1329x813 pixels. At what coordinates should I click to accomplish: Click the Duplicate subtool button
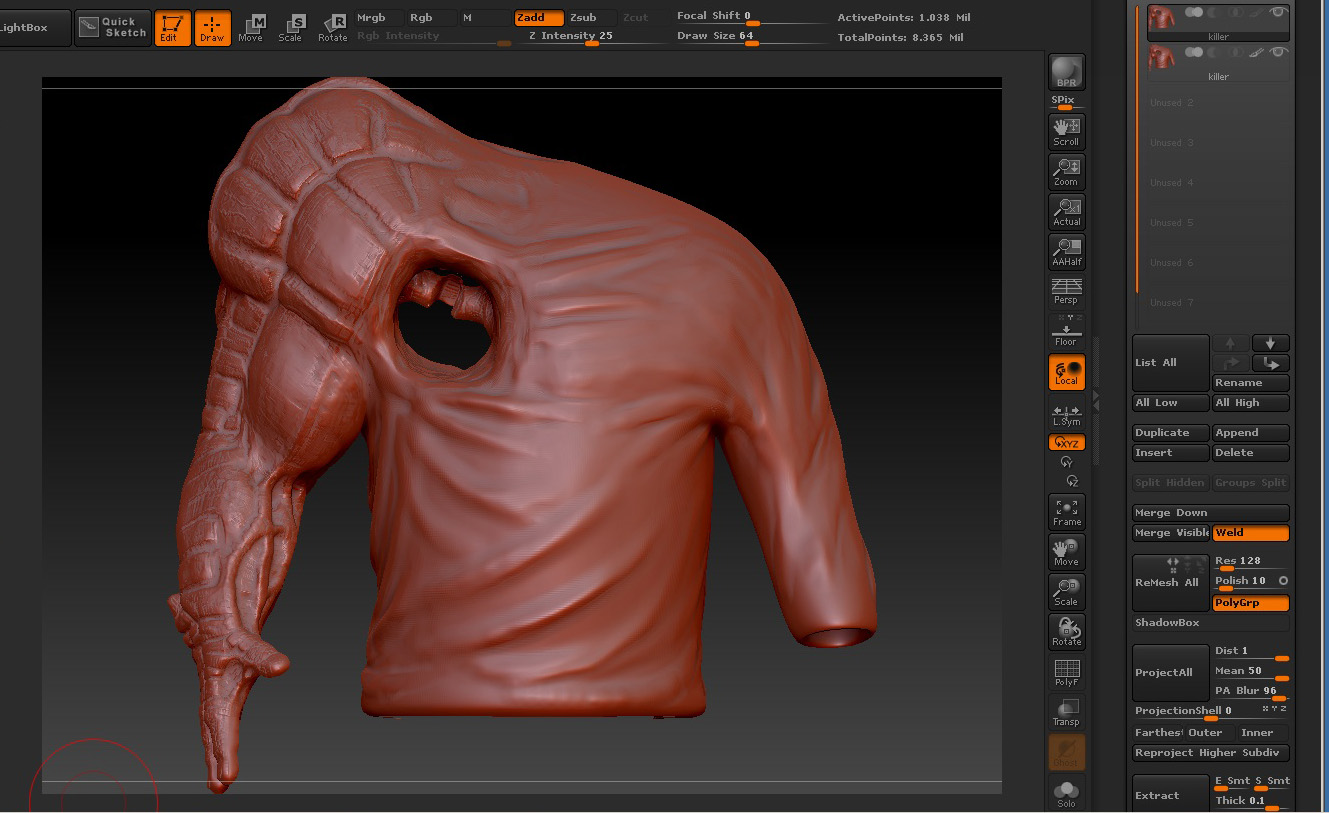(1170, 433)
